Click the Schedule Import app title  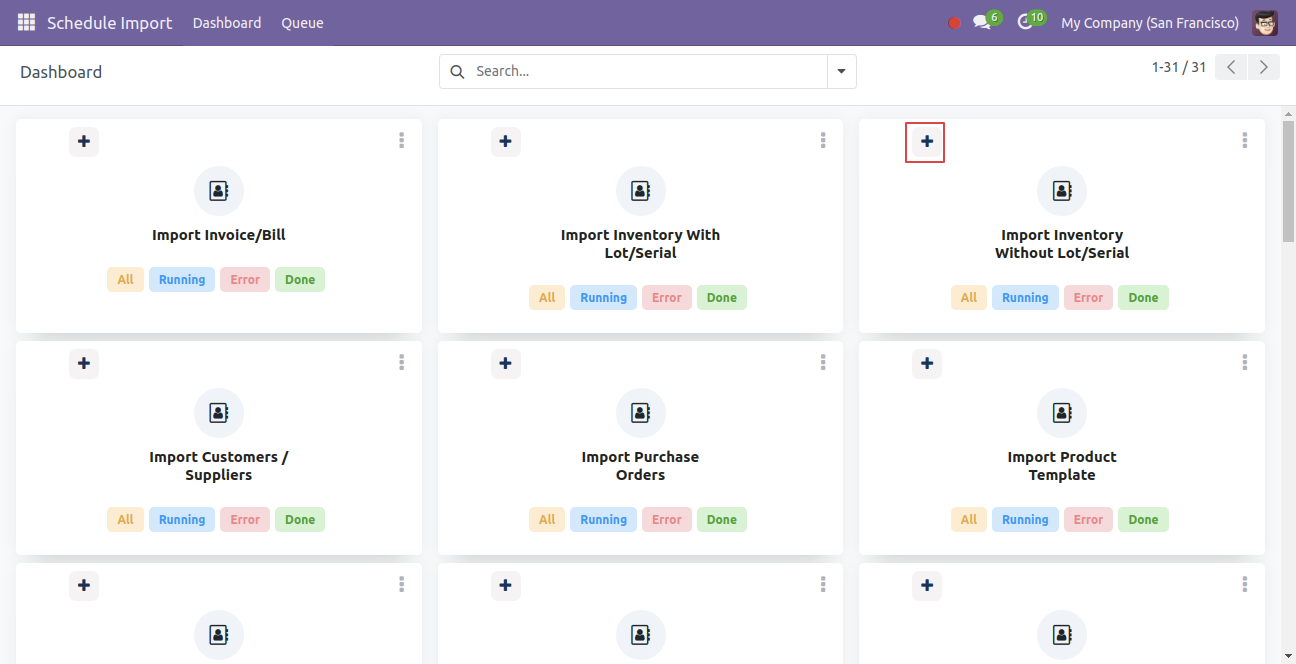[x=110, y=23]
